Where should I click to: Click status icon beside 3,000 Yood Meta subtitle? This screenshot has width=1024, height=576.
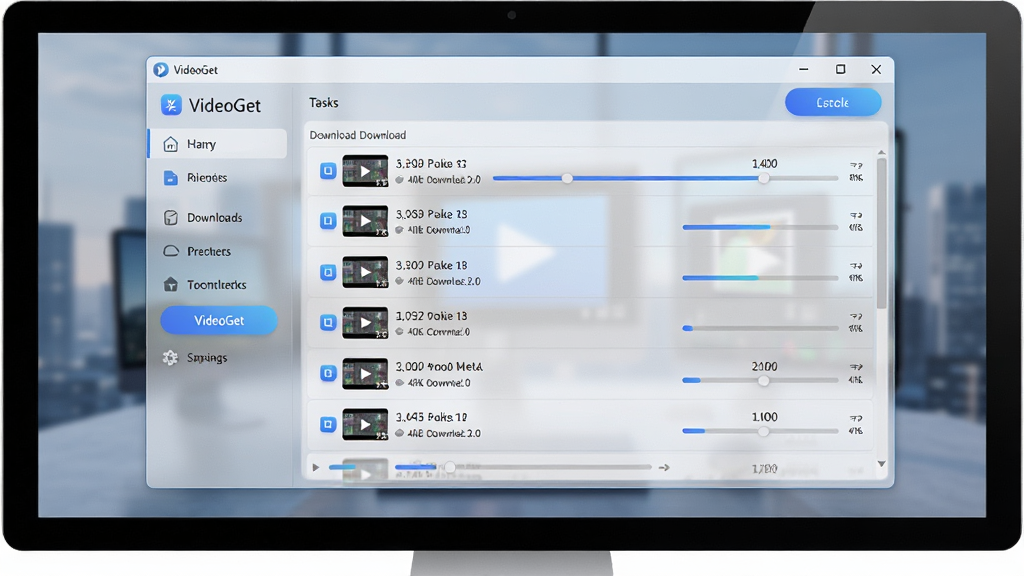pos(399,383)
